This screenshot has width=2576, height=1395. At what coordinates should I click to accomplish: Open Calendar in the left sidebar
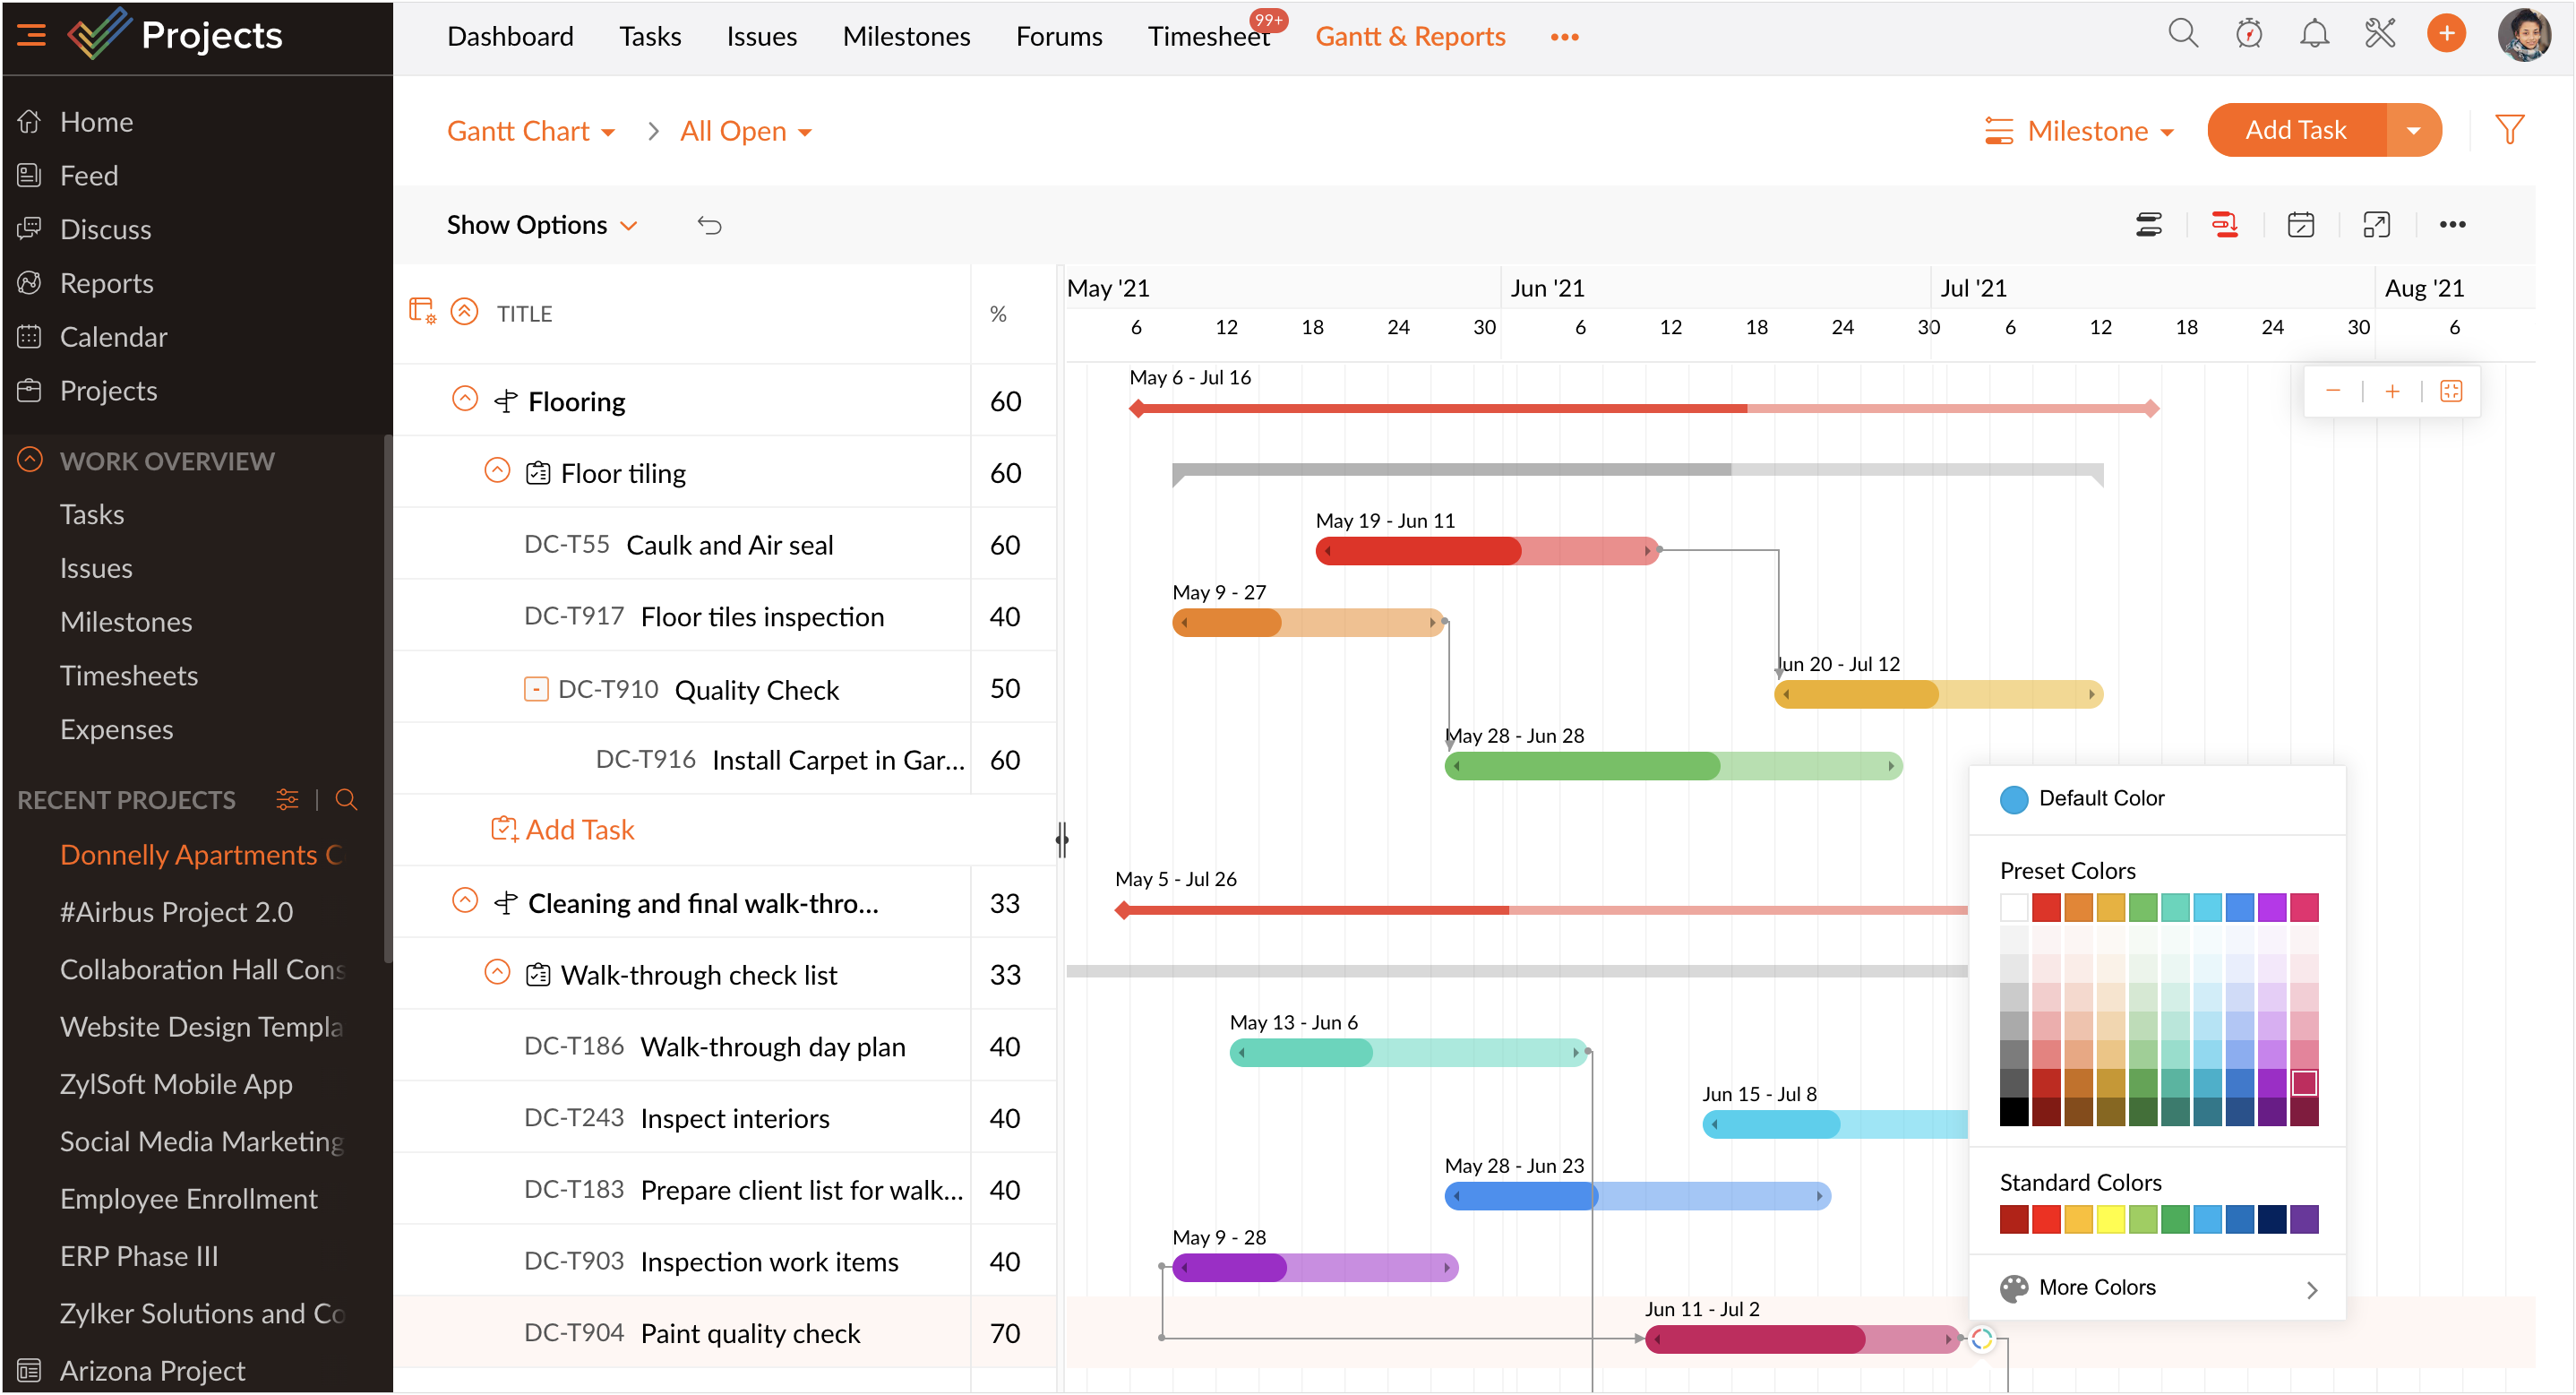tap(113, 337)
